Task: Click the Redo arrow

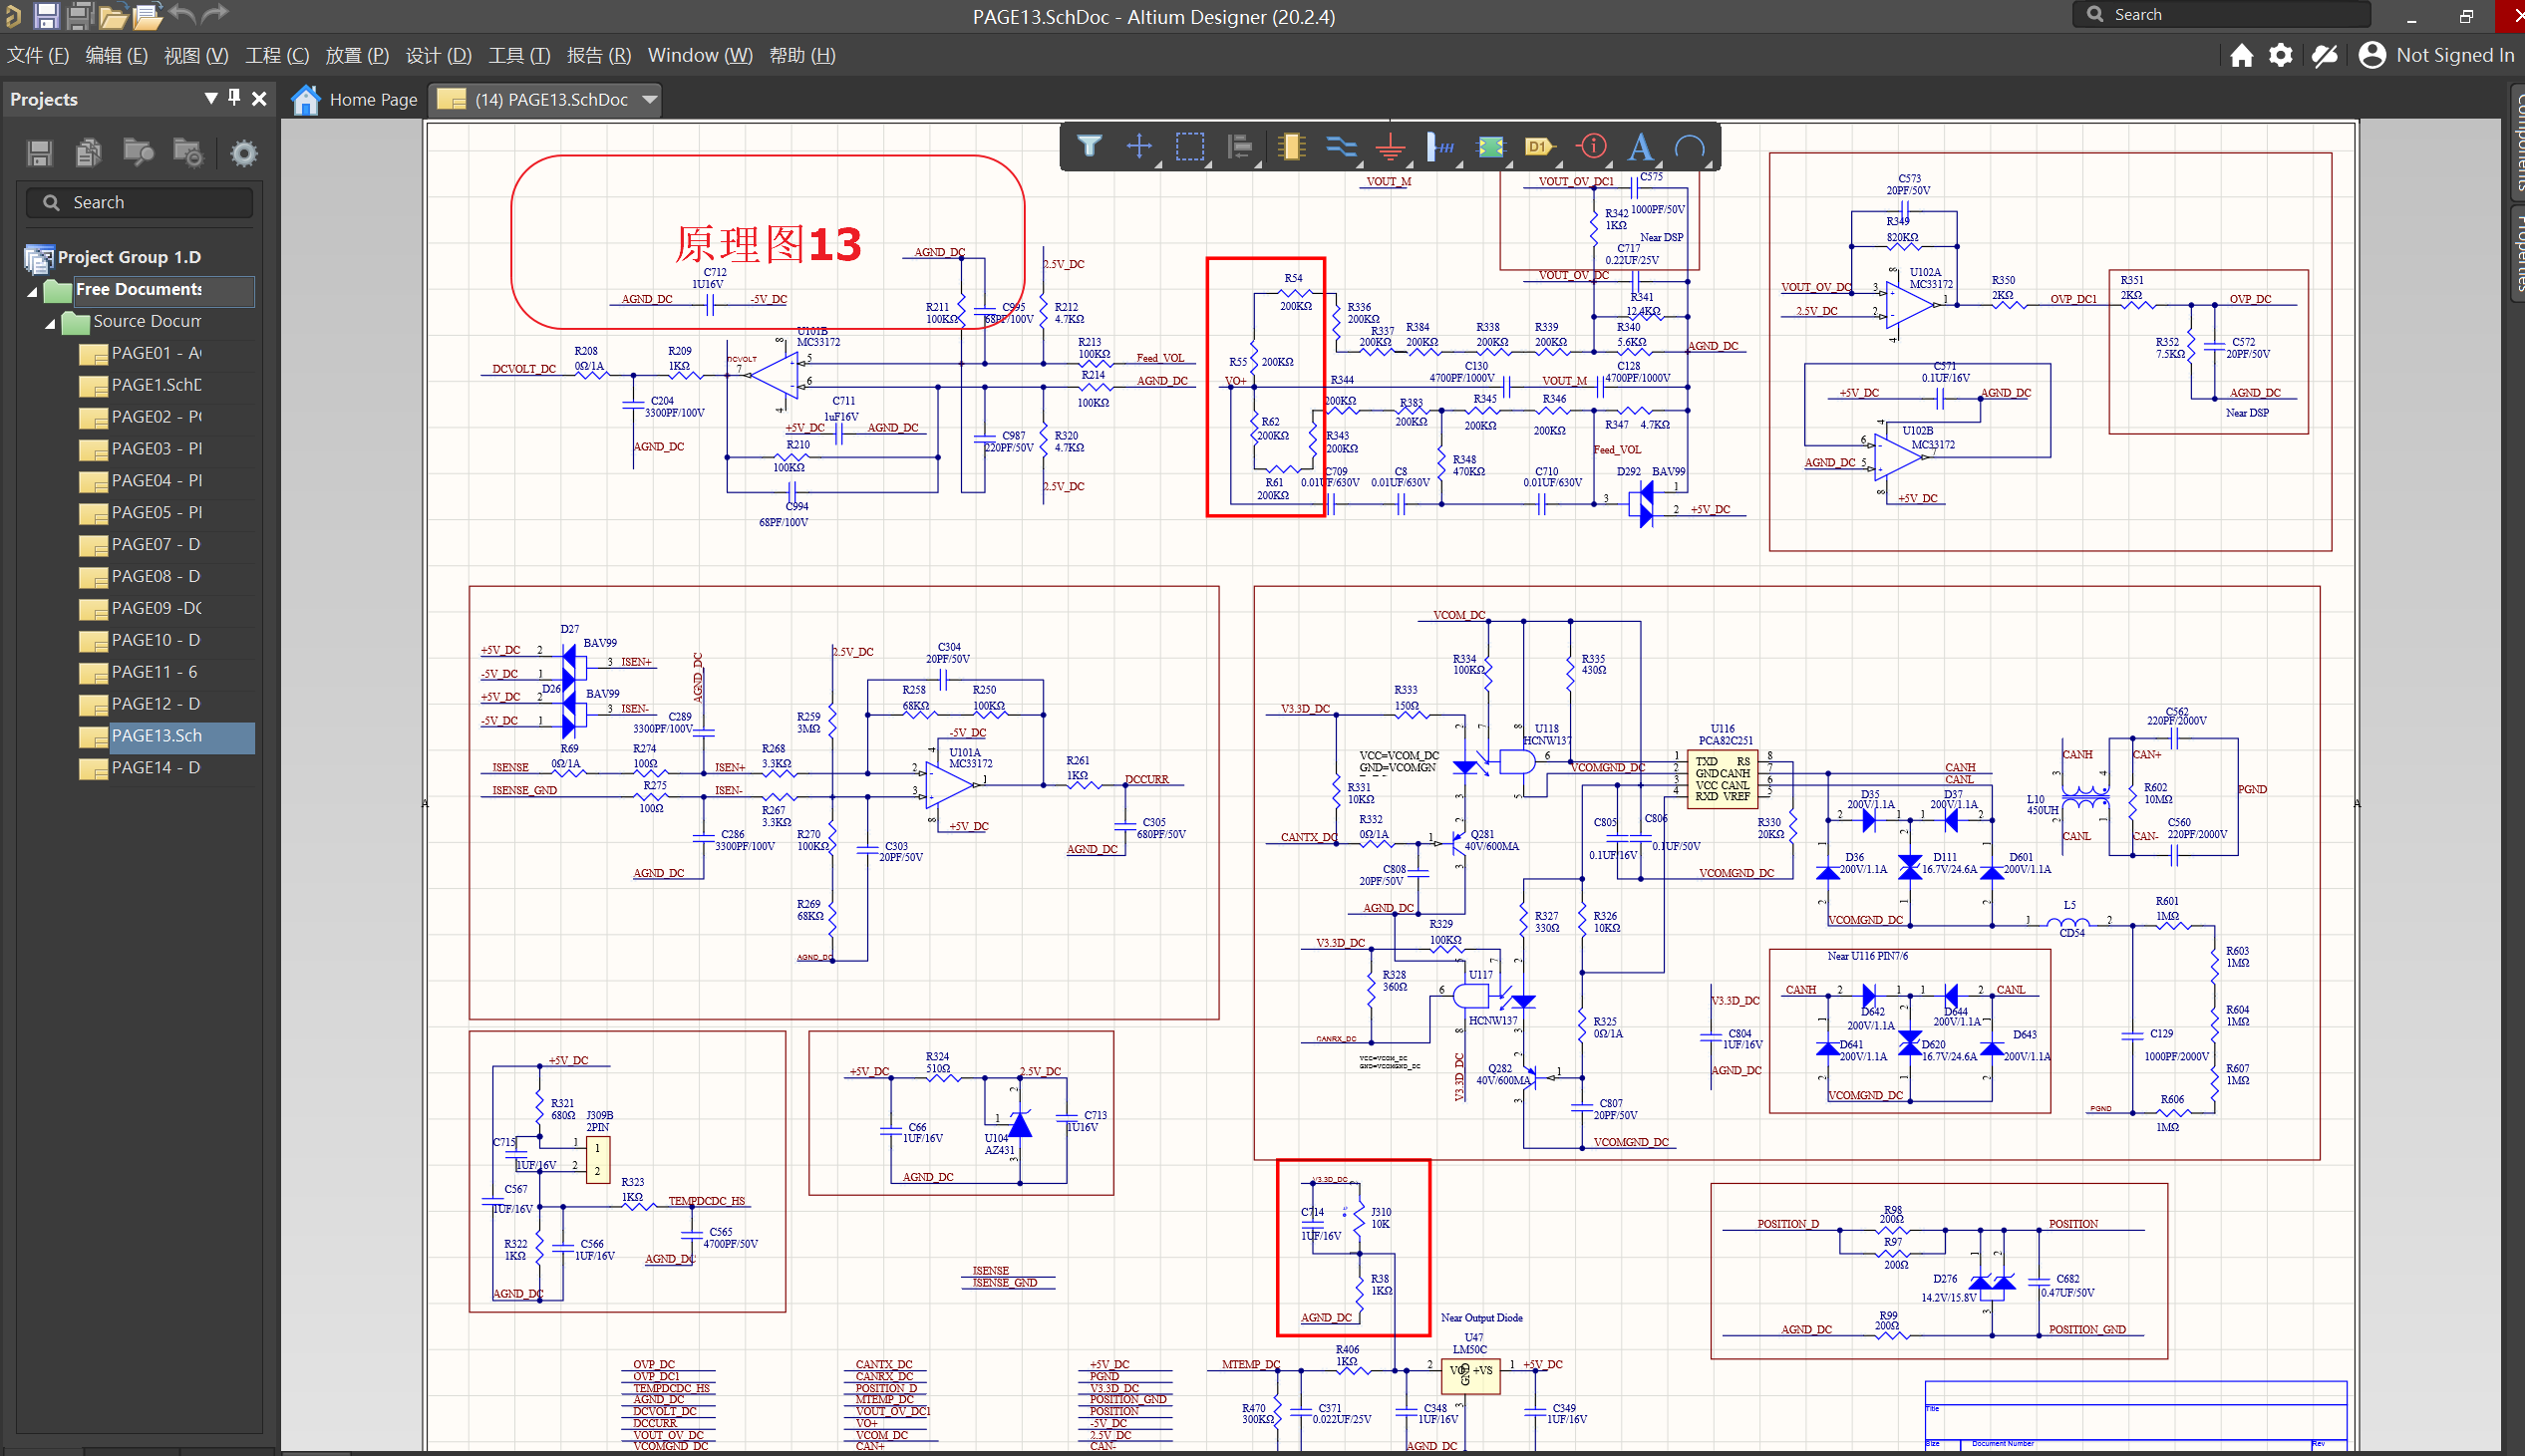Action: (x=215, y=14)
